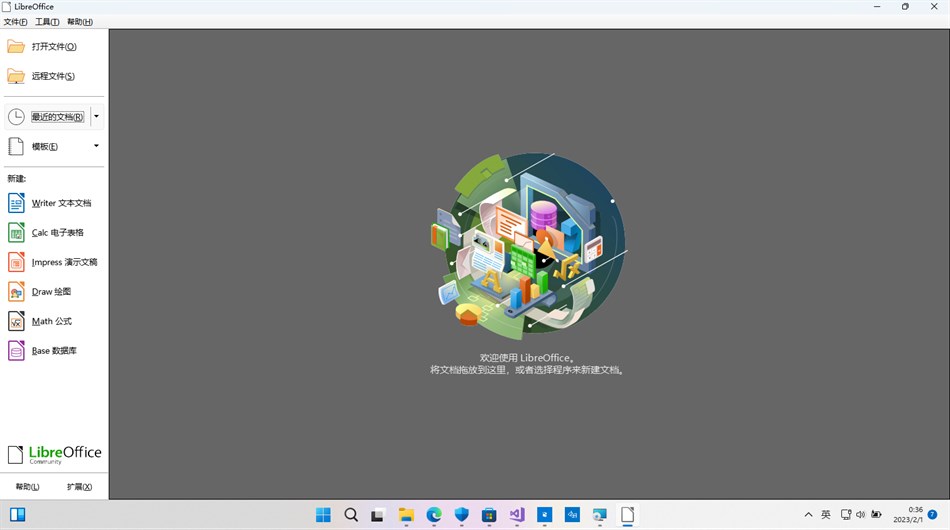Open taskbar Search
Viewport: 950px width, 530px height.
(351, 515)
